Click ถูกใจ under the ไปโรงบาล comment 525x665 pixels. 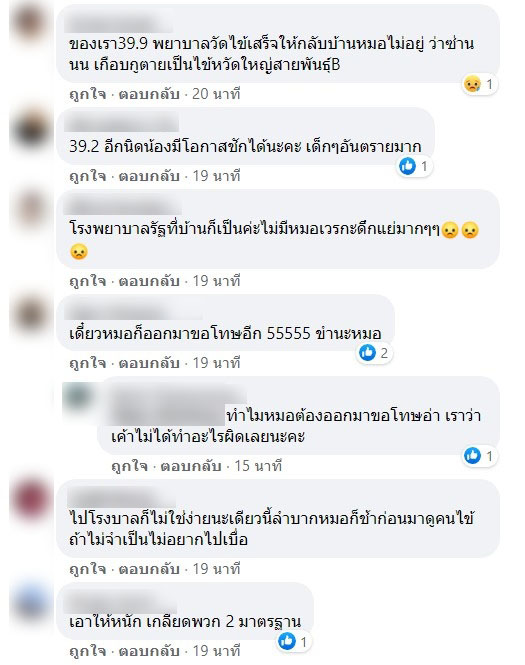point(87,569)
